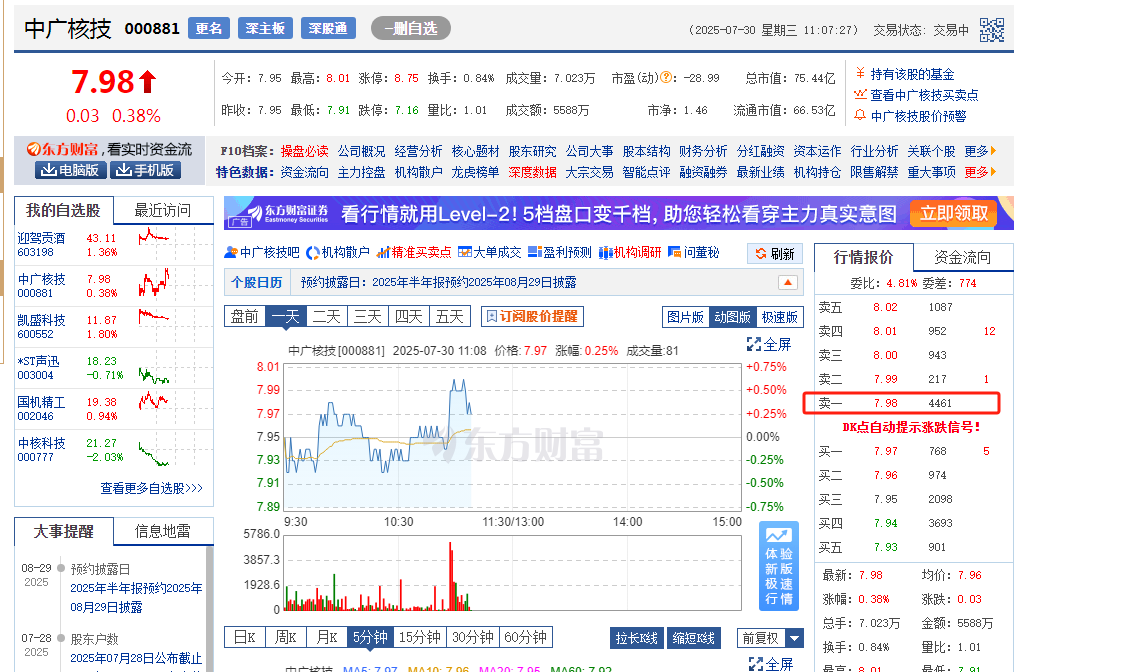Viewport: 1147px width, 672px height.
Task: Open 中广核技吧 forum link
Action: click(262, 252)
